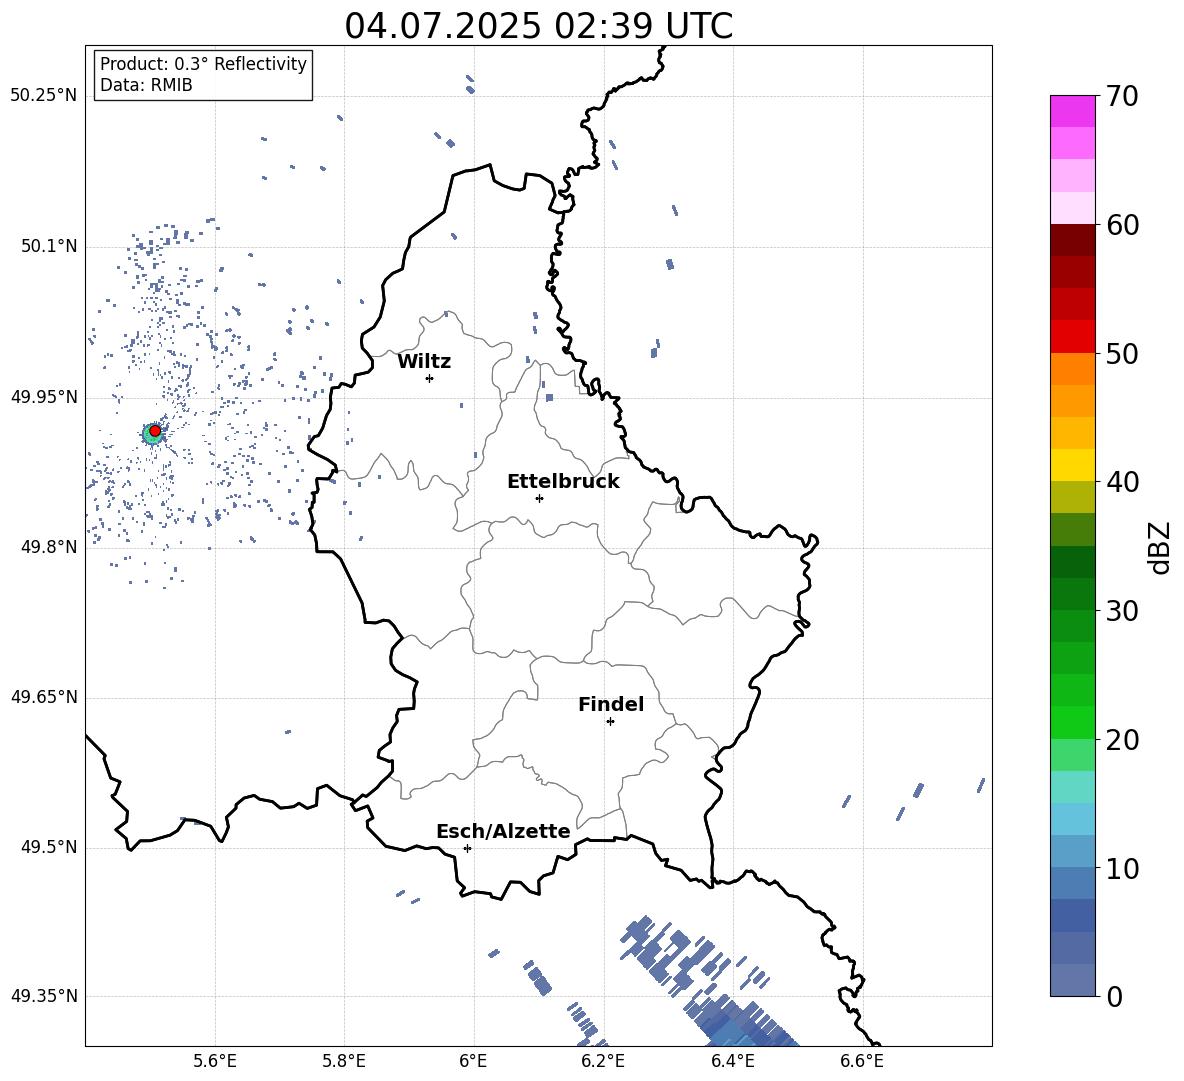Pick the orange swatch just below 50 dBZ

coord(1072,369)
